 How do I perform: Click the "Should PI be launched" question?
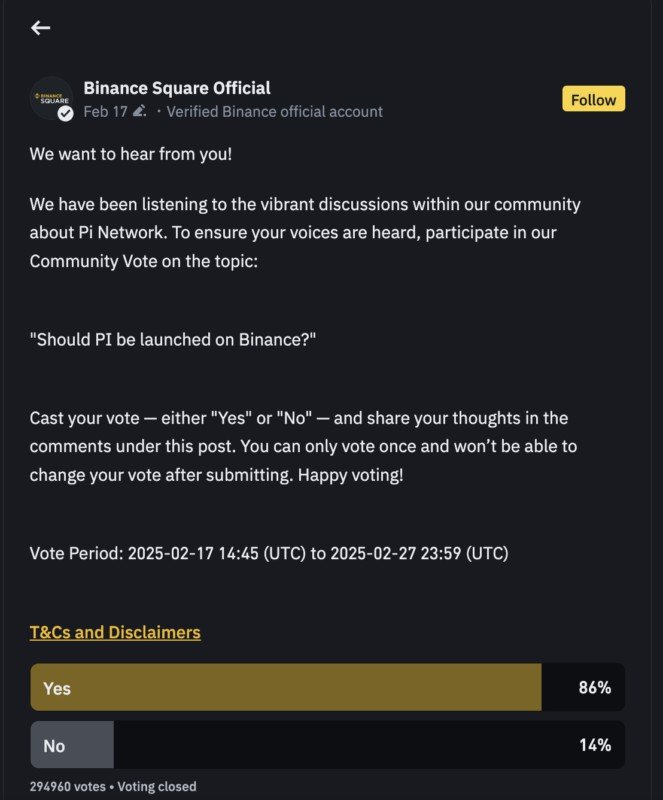[x=173, y=339]
